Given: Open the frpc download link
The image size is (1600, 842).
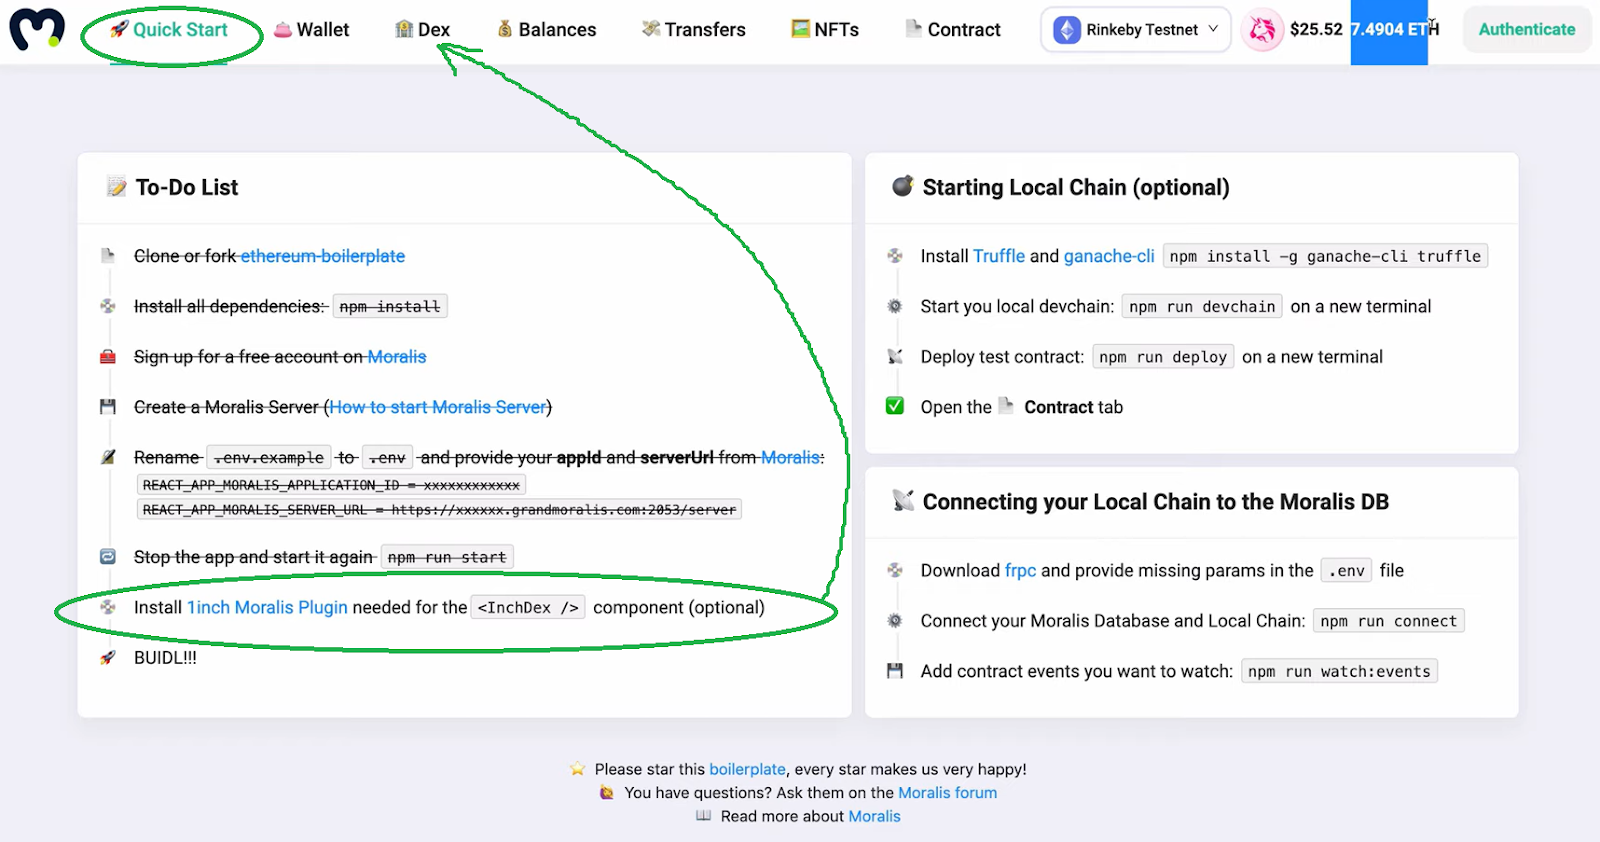Looking at the screenshot, I should coord(1020,570).
